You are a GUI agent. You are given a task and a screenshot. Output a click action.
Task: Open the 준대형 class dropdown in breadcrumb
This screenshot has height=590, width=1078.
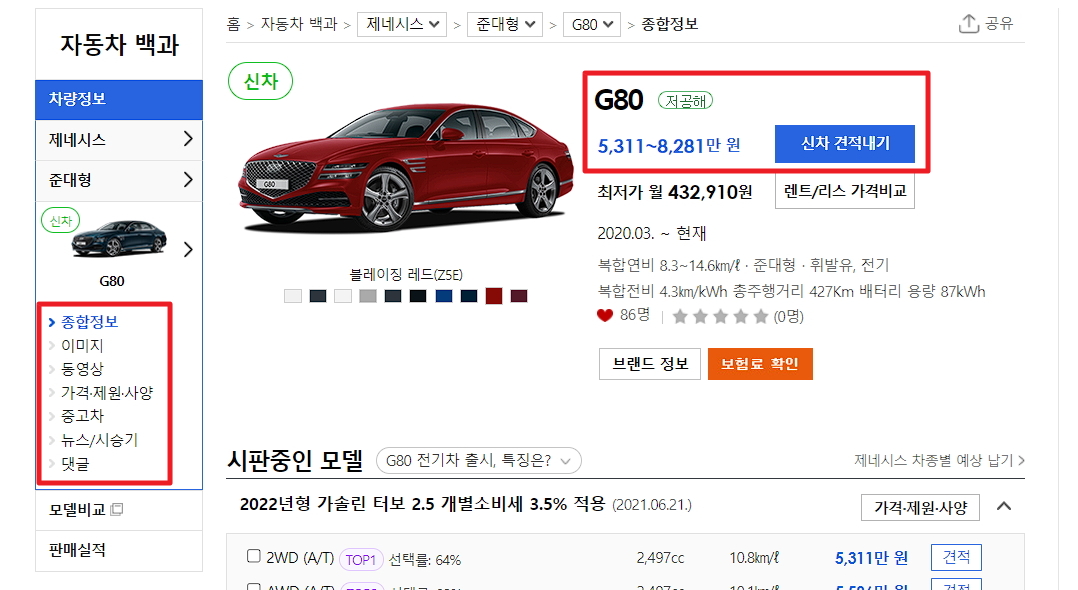pyautogui.click(x=505, y=25)
